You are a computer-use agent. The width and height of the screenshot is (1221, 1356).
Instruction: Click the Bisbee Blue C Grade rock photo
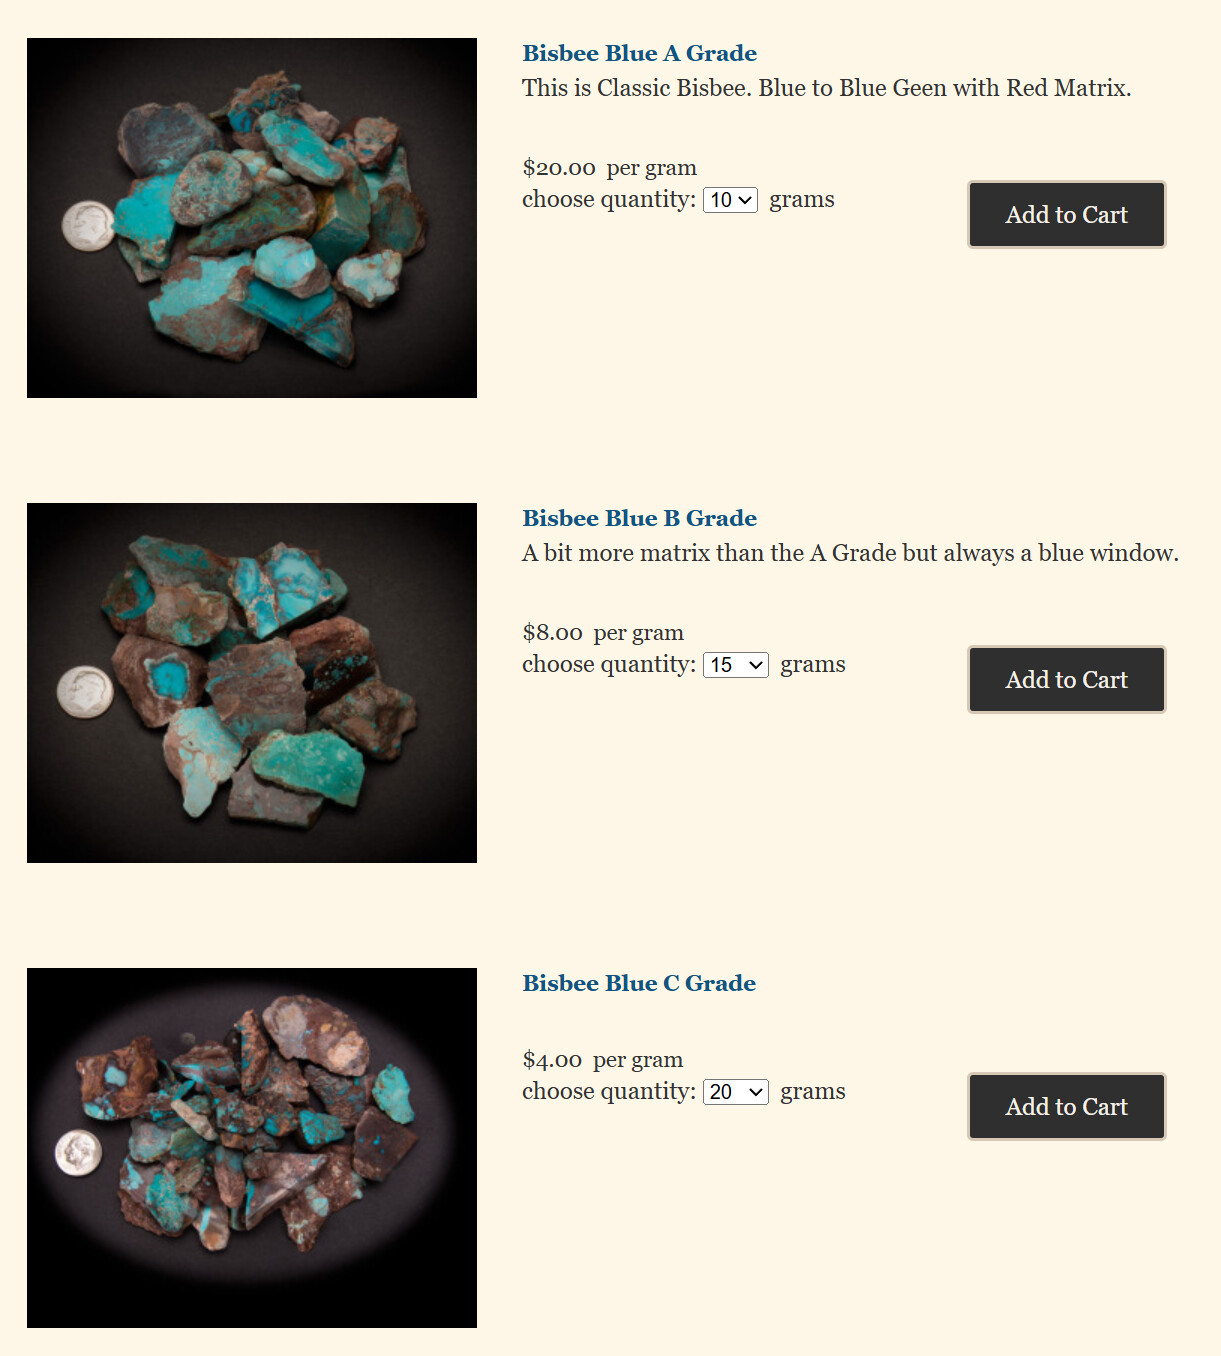pos(252,1148)
